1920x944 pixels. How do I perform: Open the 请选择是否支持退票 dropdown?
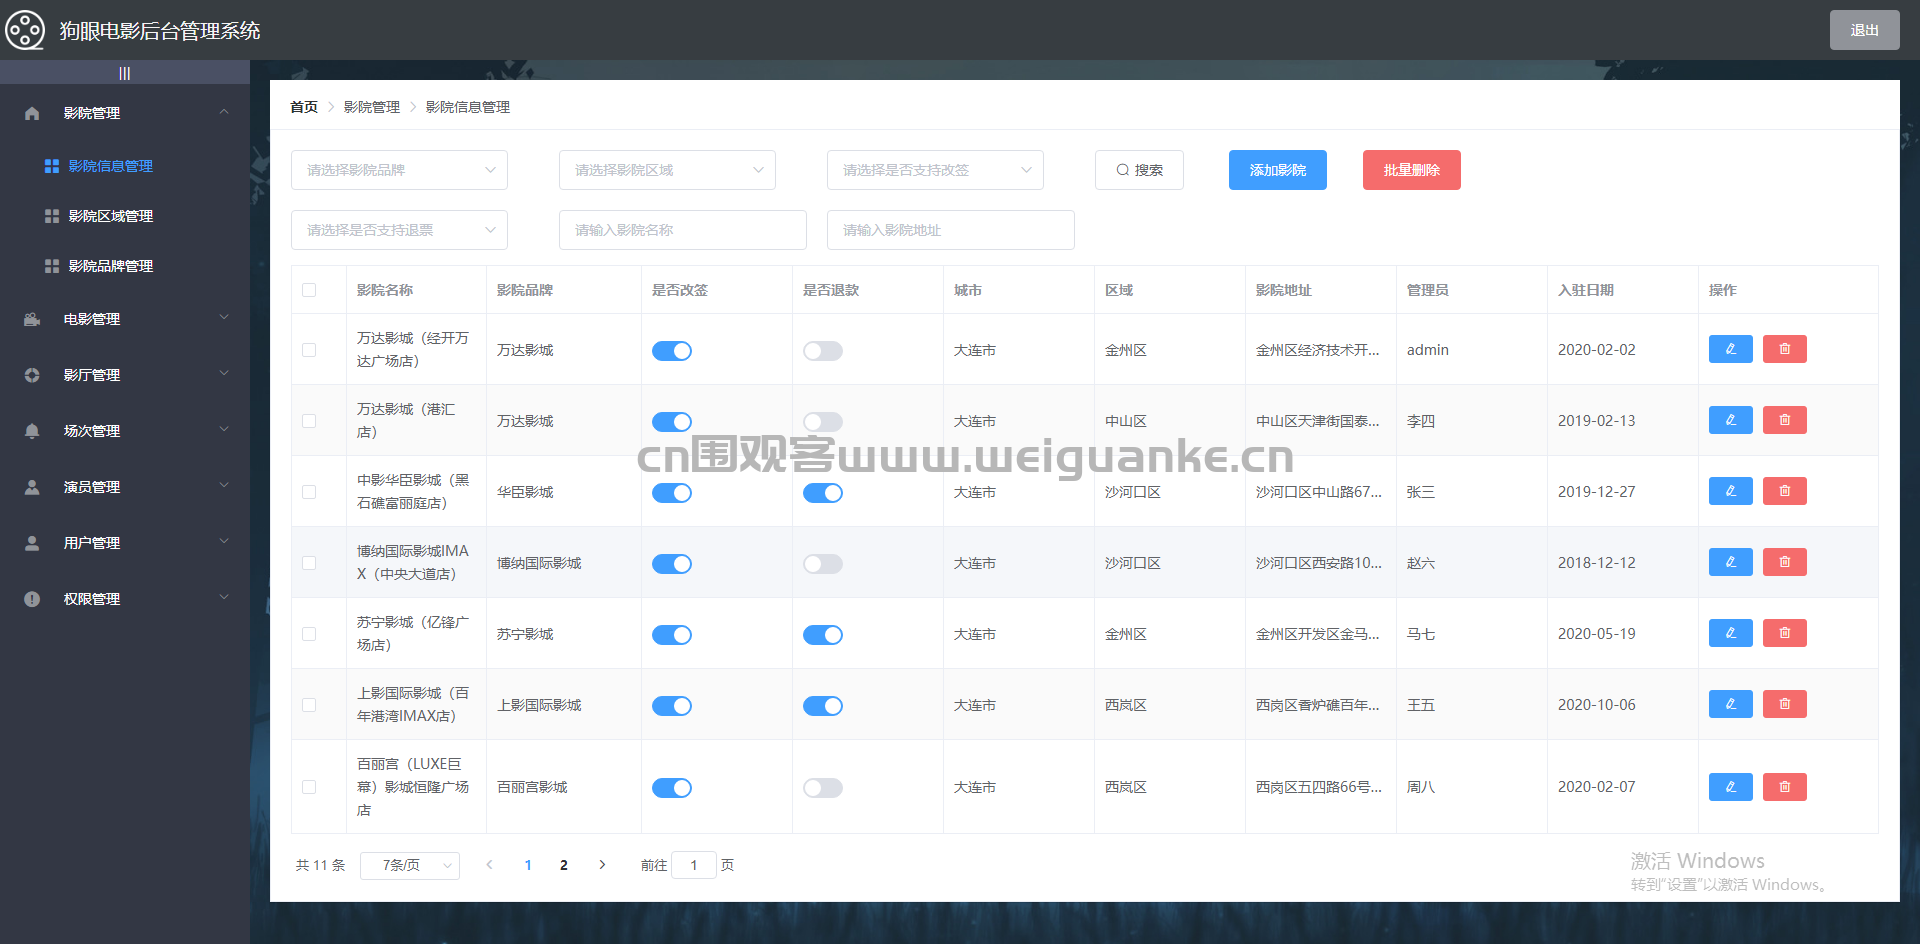[x=400, y=230]
